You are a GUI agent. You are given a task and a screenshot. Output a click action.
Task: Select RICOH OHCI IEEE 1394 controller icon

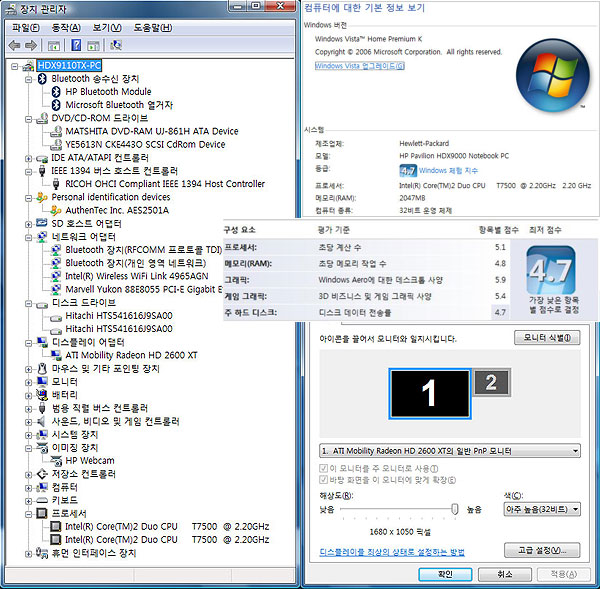click(56, 184)
